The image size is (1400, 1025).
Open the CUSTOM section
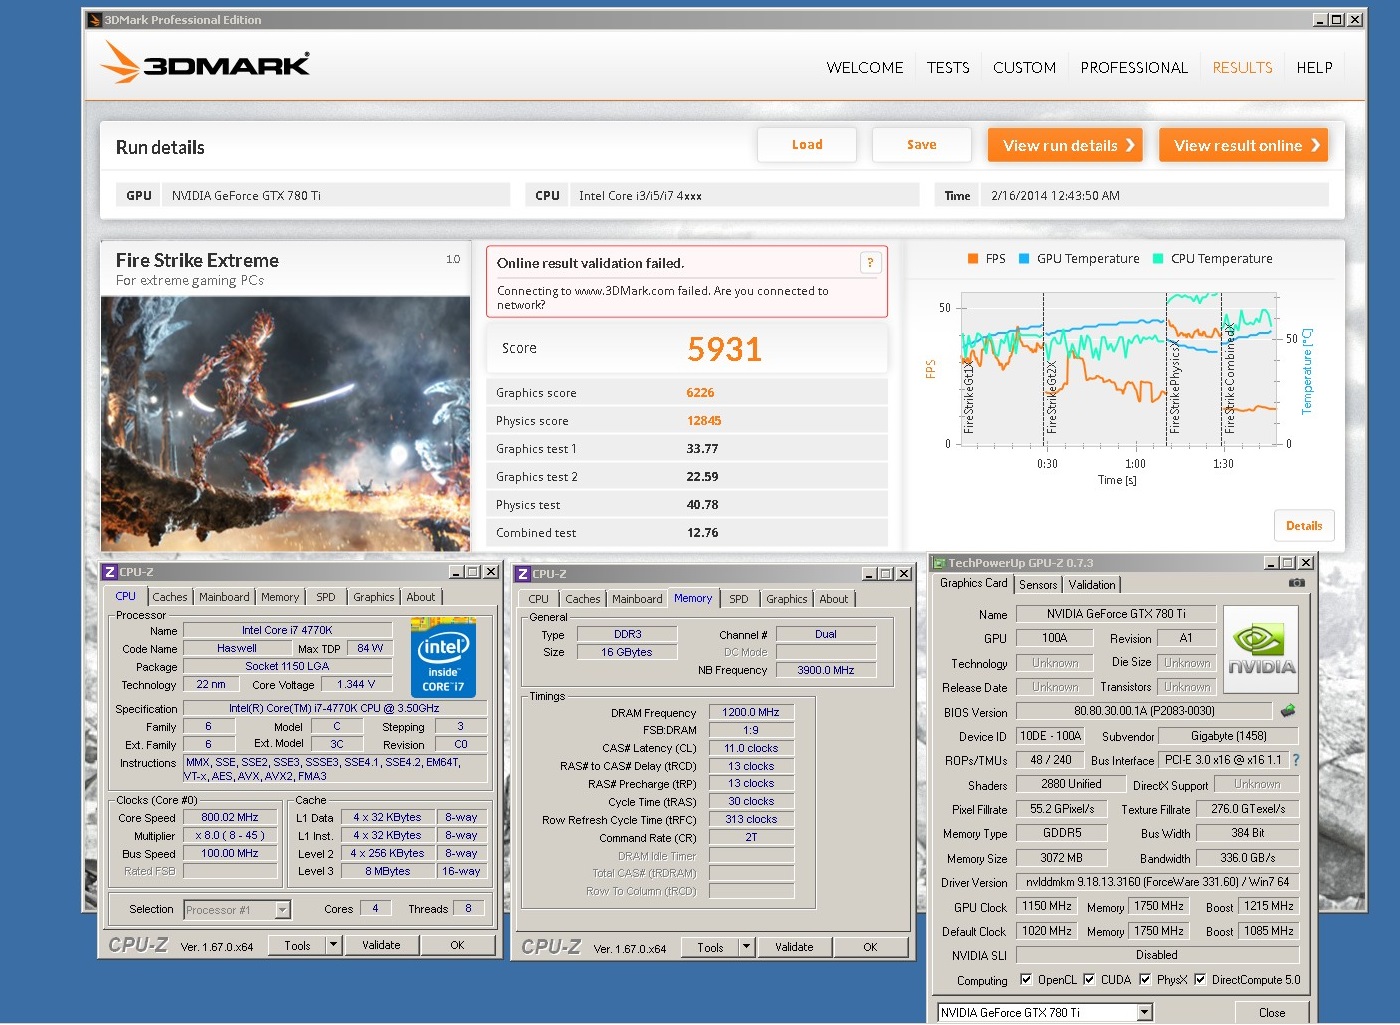(x=1024, y=68)
